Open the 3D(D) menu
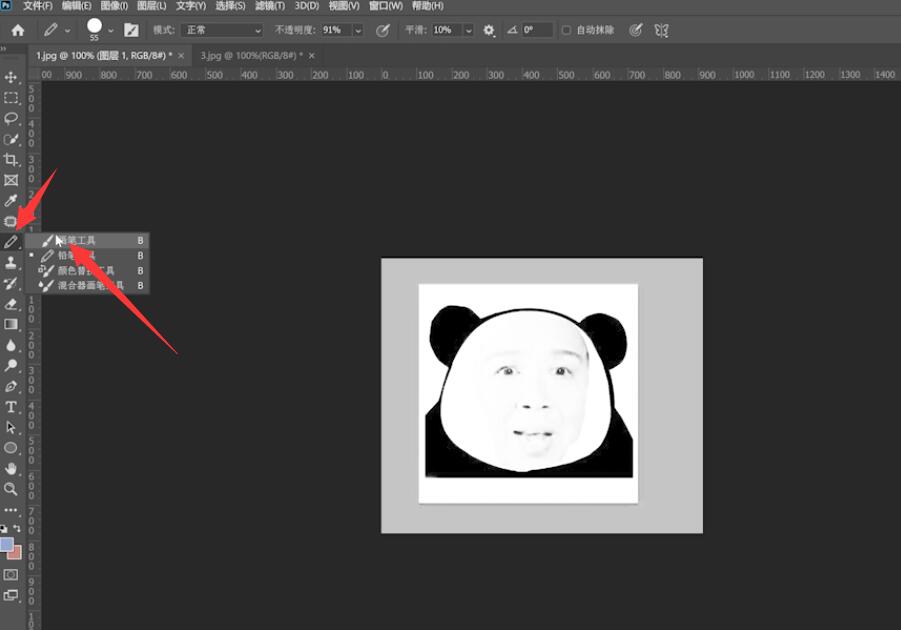 click(x=306, y=6)
